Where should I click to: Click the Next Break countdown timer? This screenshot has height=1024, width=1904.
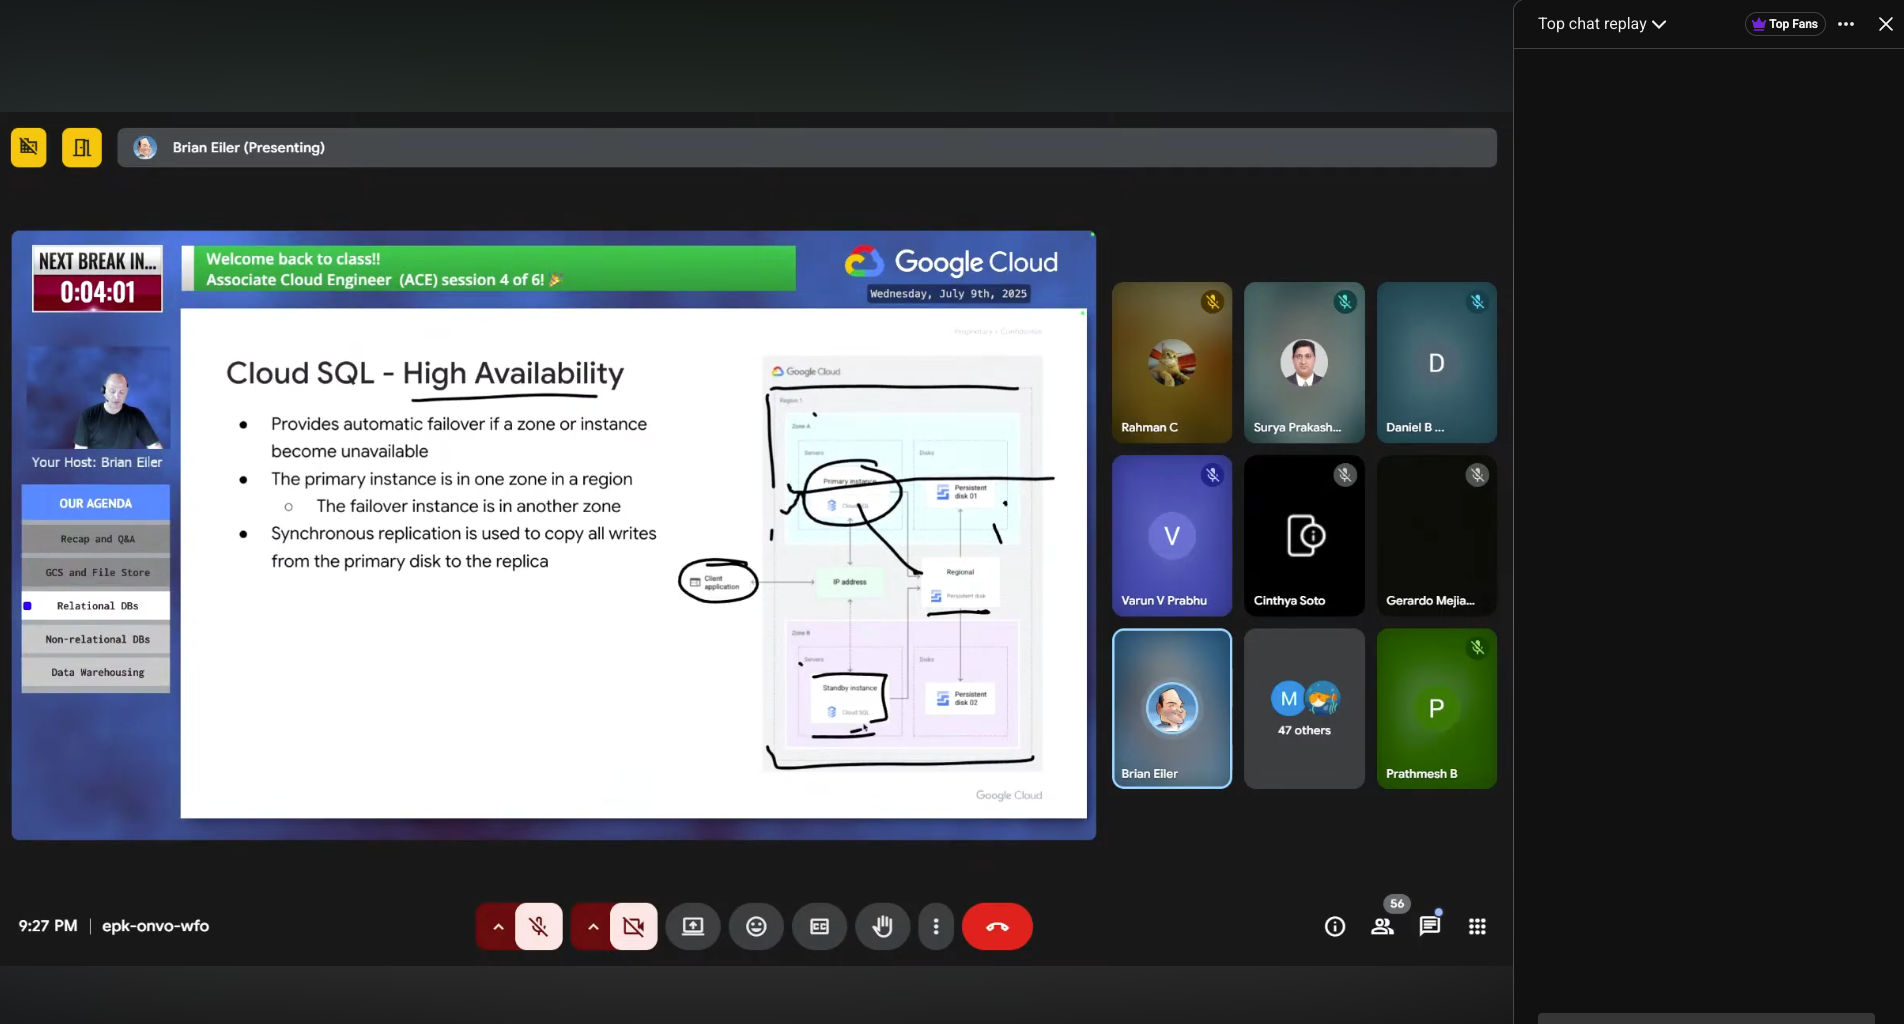pyautogui.click(x=97, y=279)
